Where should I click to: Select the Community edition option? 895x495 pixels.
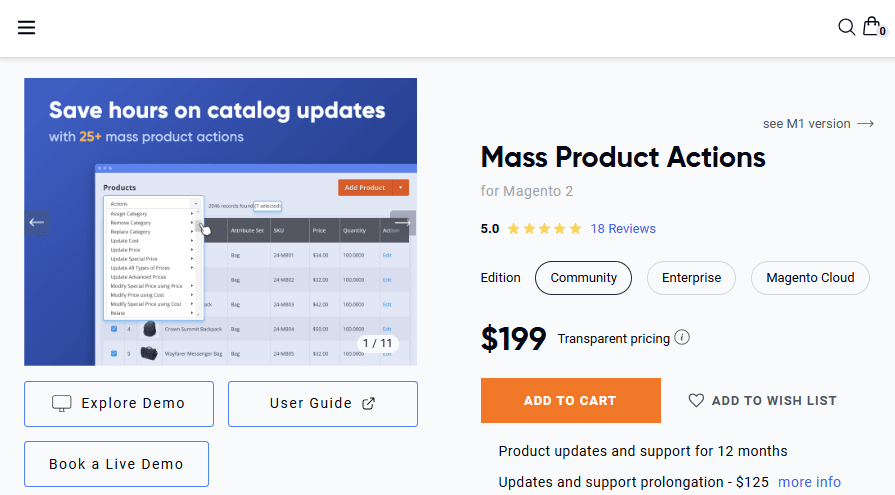click(x=583, y=278)
